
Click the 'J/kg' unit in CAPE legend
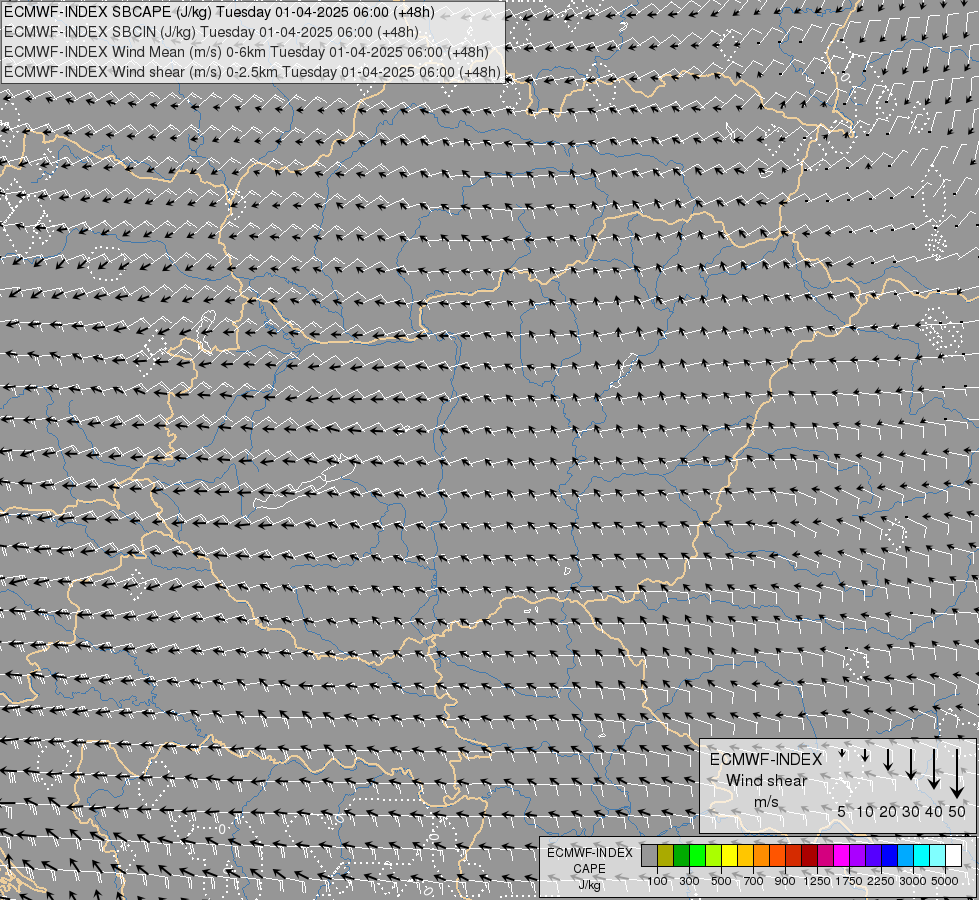pos(589,885)
